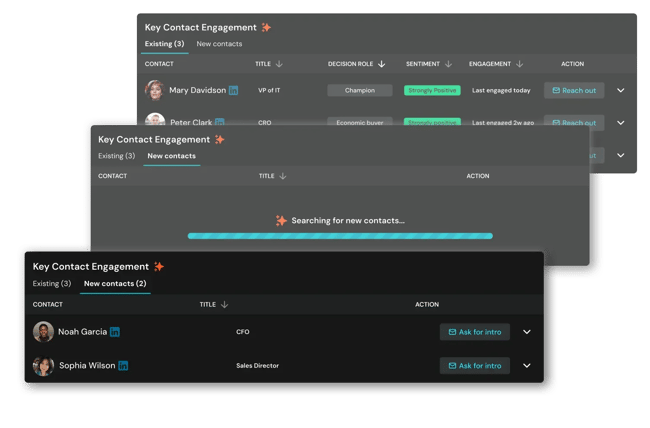Click Reach out button for Mary Davidson
The height and width of the screenshot is (428, 650).
click(574, 90)
